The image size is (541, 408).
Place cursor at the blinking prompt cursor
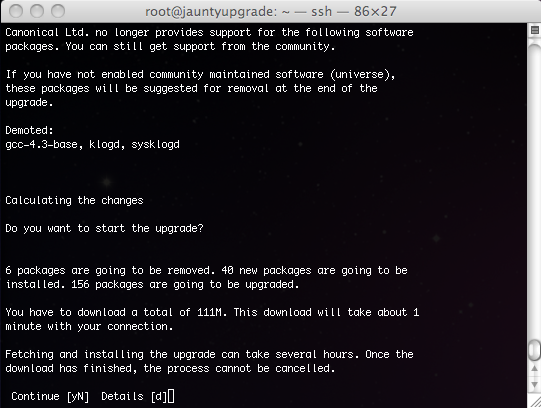pos(171,396)
